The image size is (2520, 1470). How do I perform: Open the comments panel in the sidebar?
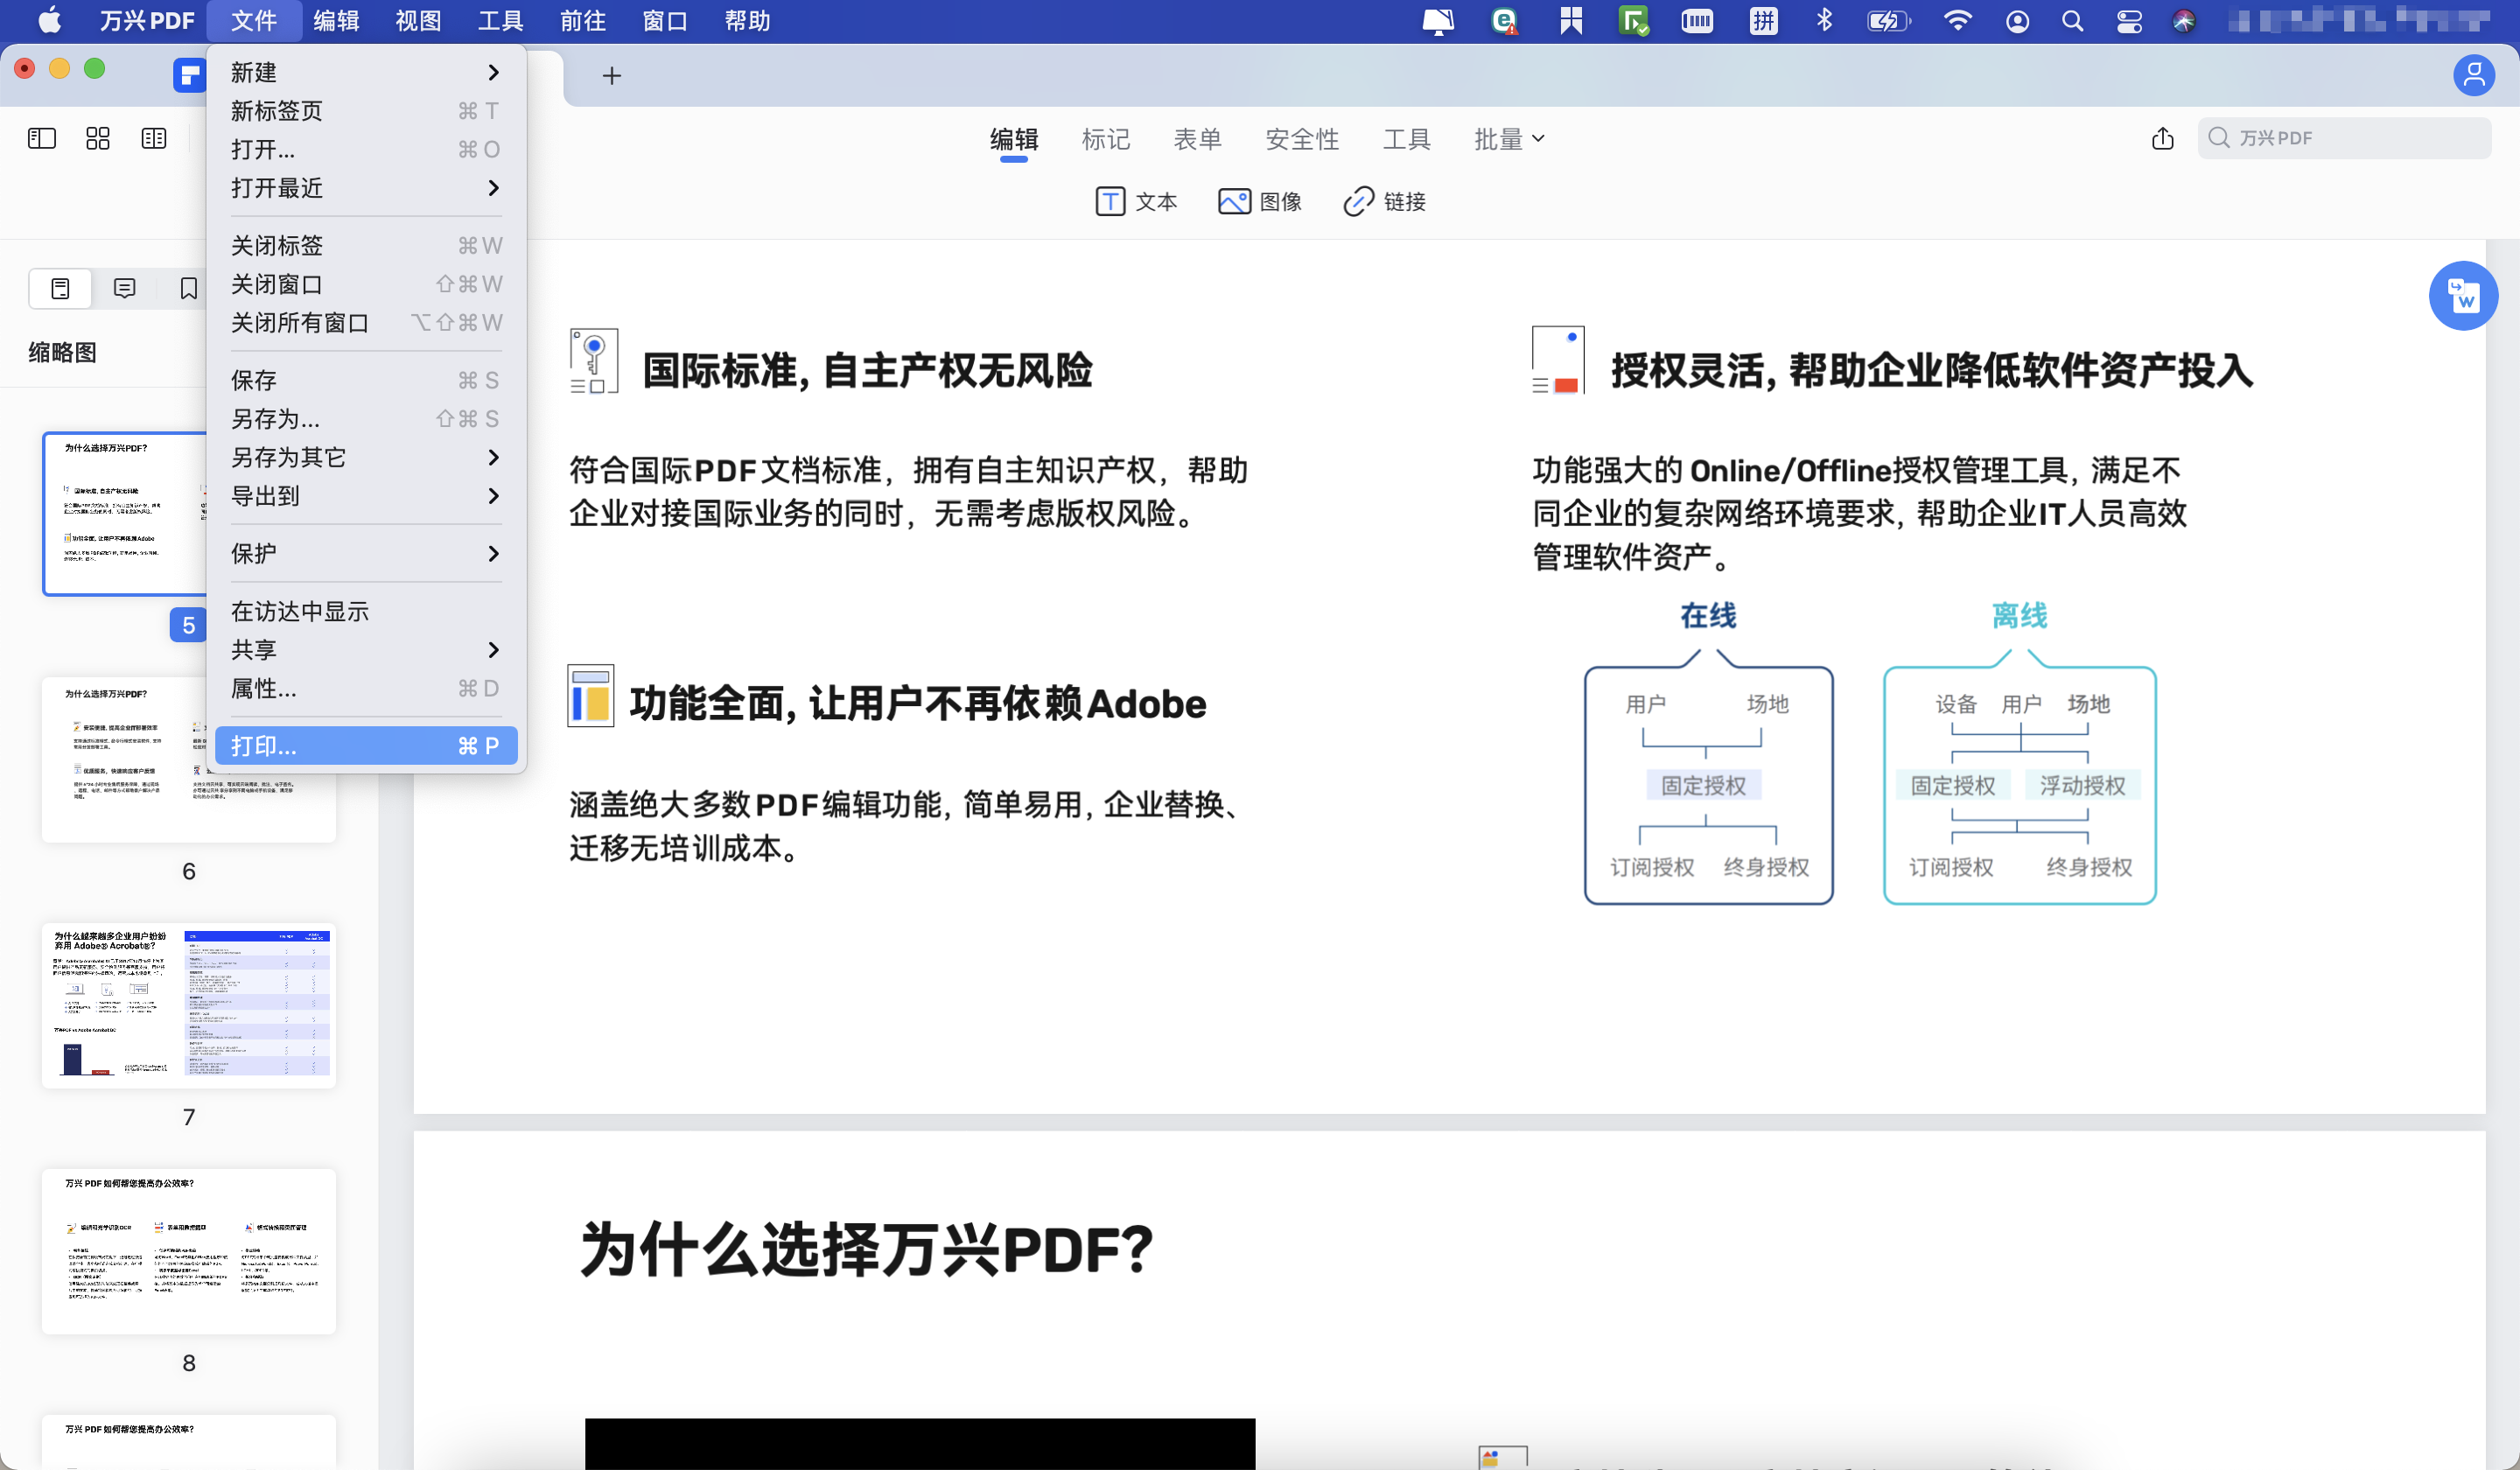coord(124,288)
